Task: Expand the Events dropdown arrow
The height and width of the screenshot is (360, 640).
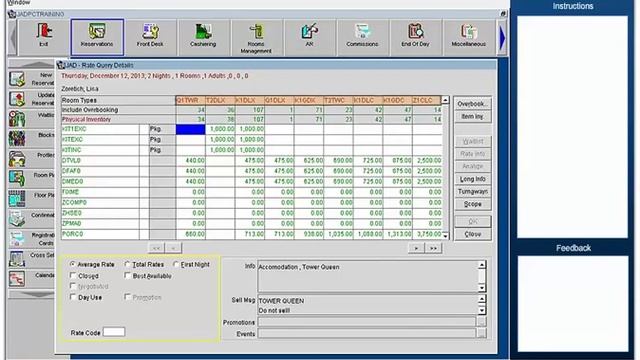Action: [482, 333]
